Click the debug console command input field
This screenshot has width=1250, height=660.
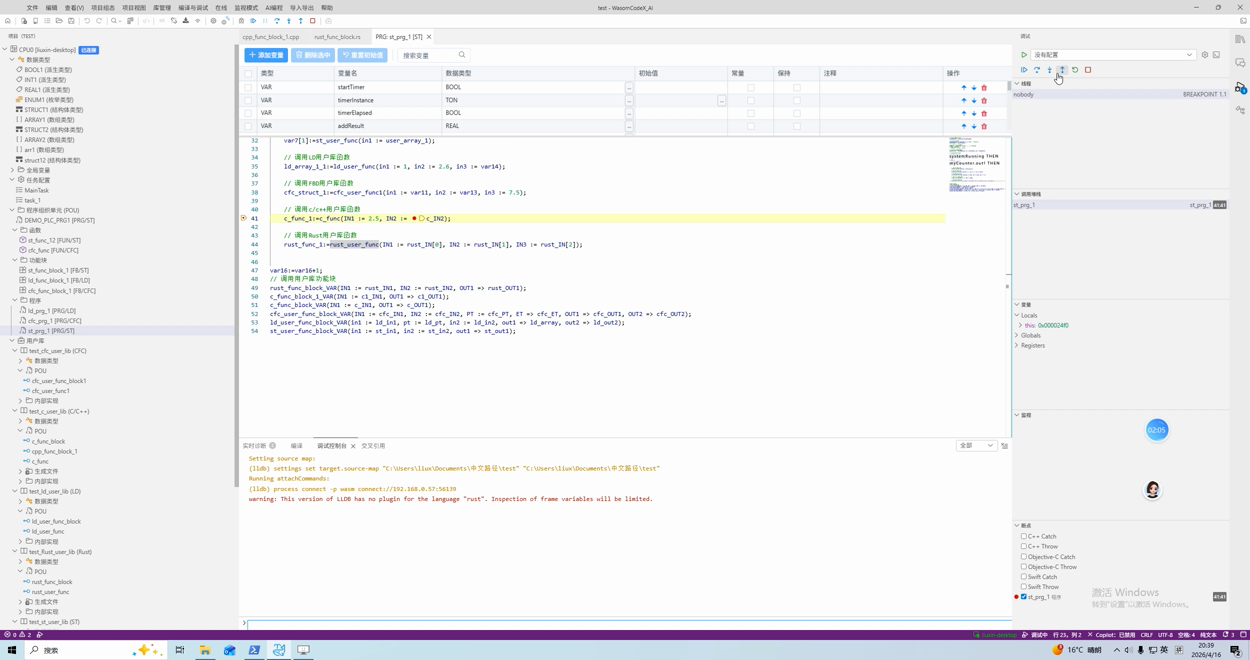(x=627, y=624)
